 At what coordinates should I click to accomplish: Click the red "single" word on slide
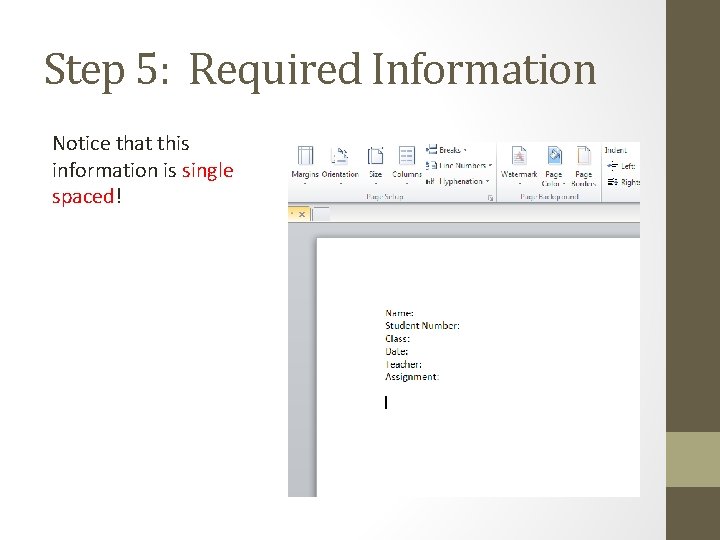tap(208, 171)
